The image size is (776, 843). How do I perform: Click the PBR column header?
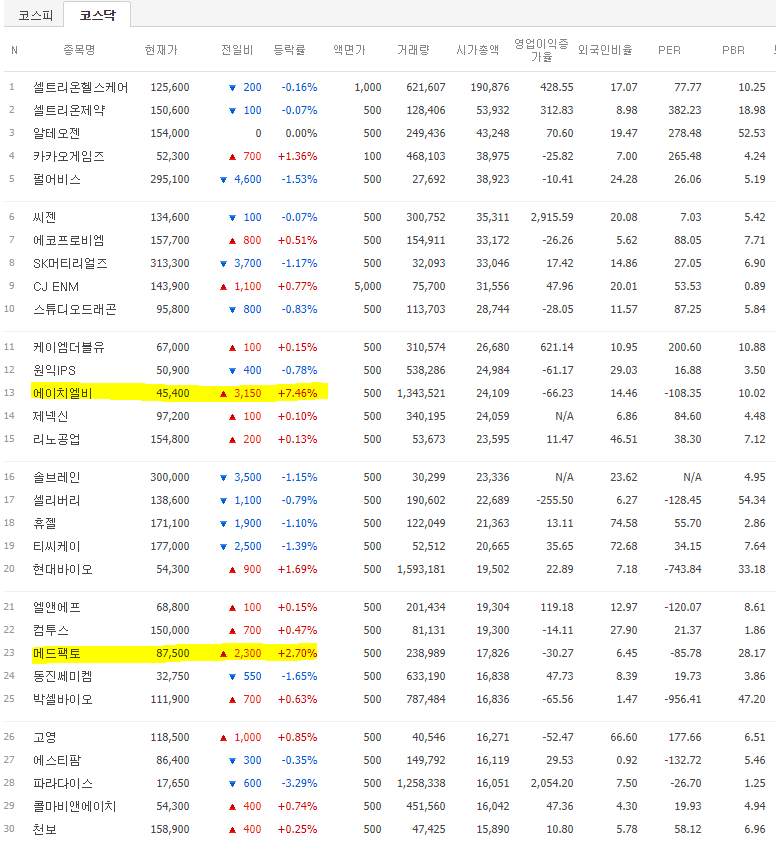click(734, 50)
